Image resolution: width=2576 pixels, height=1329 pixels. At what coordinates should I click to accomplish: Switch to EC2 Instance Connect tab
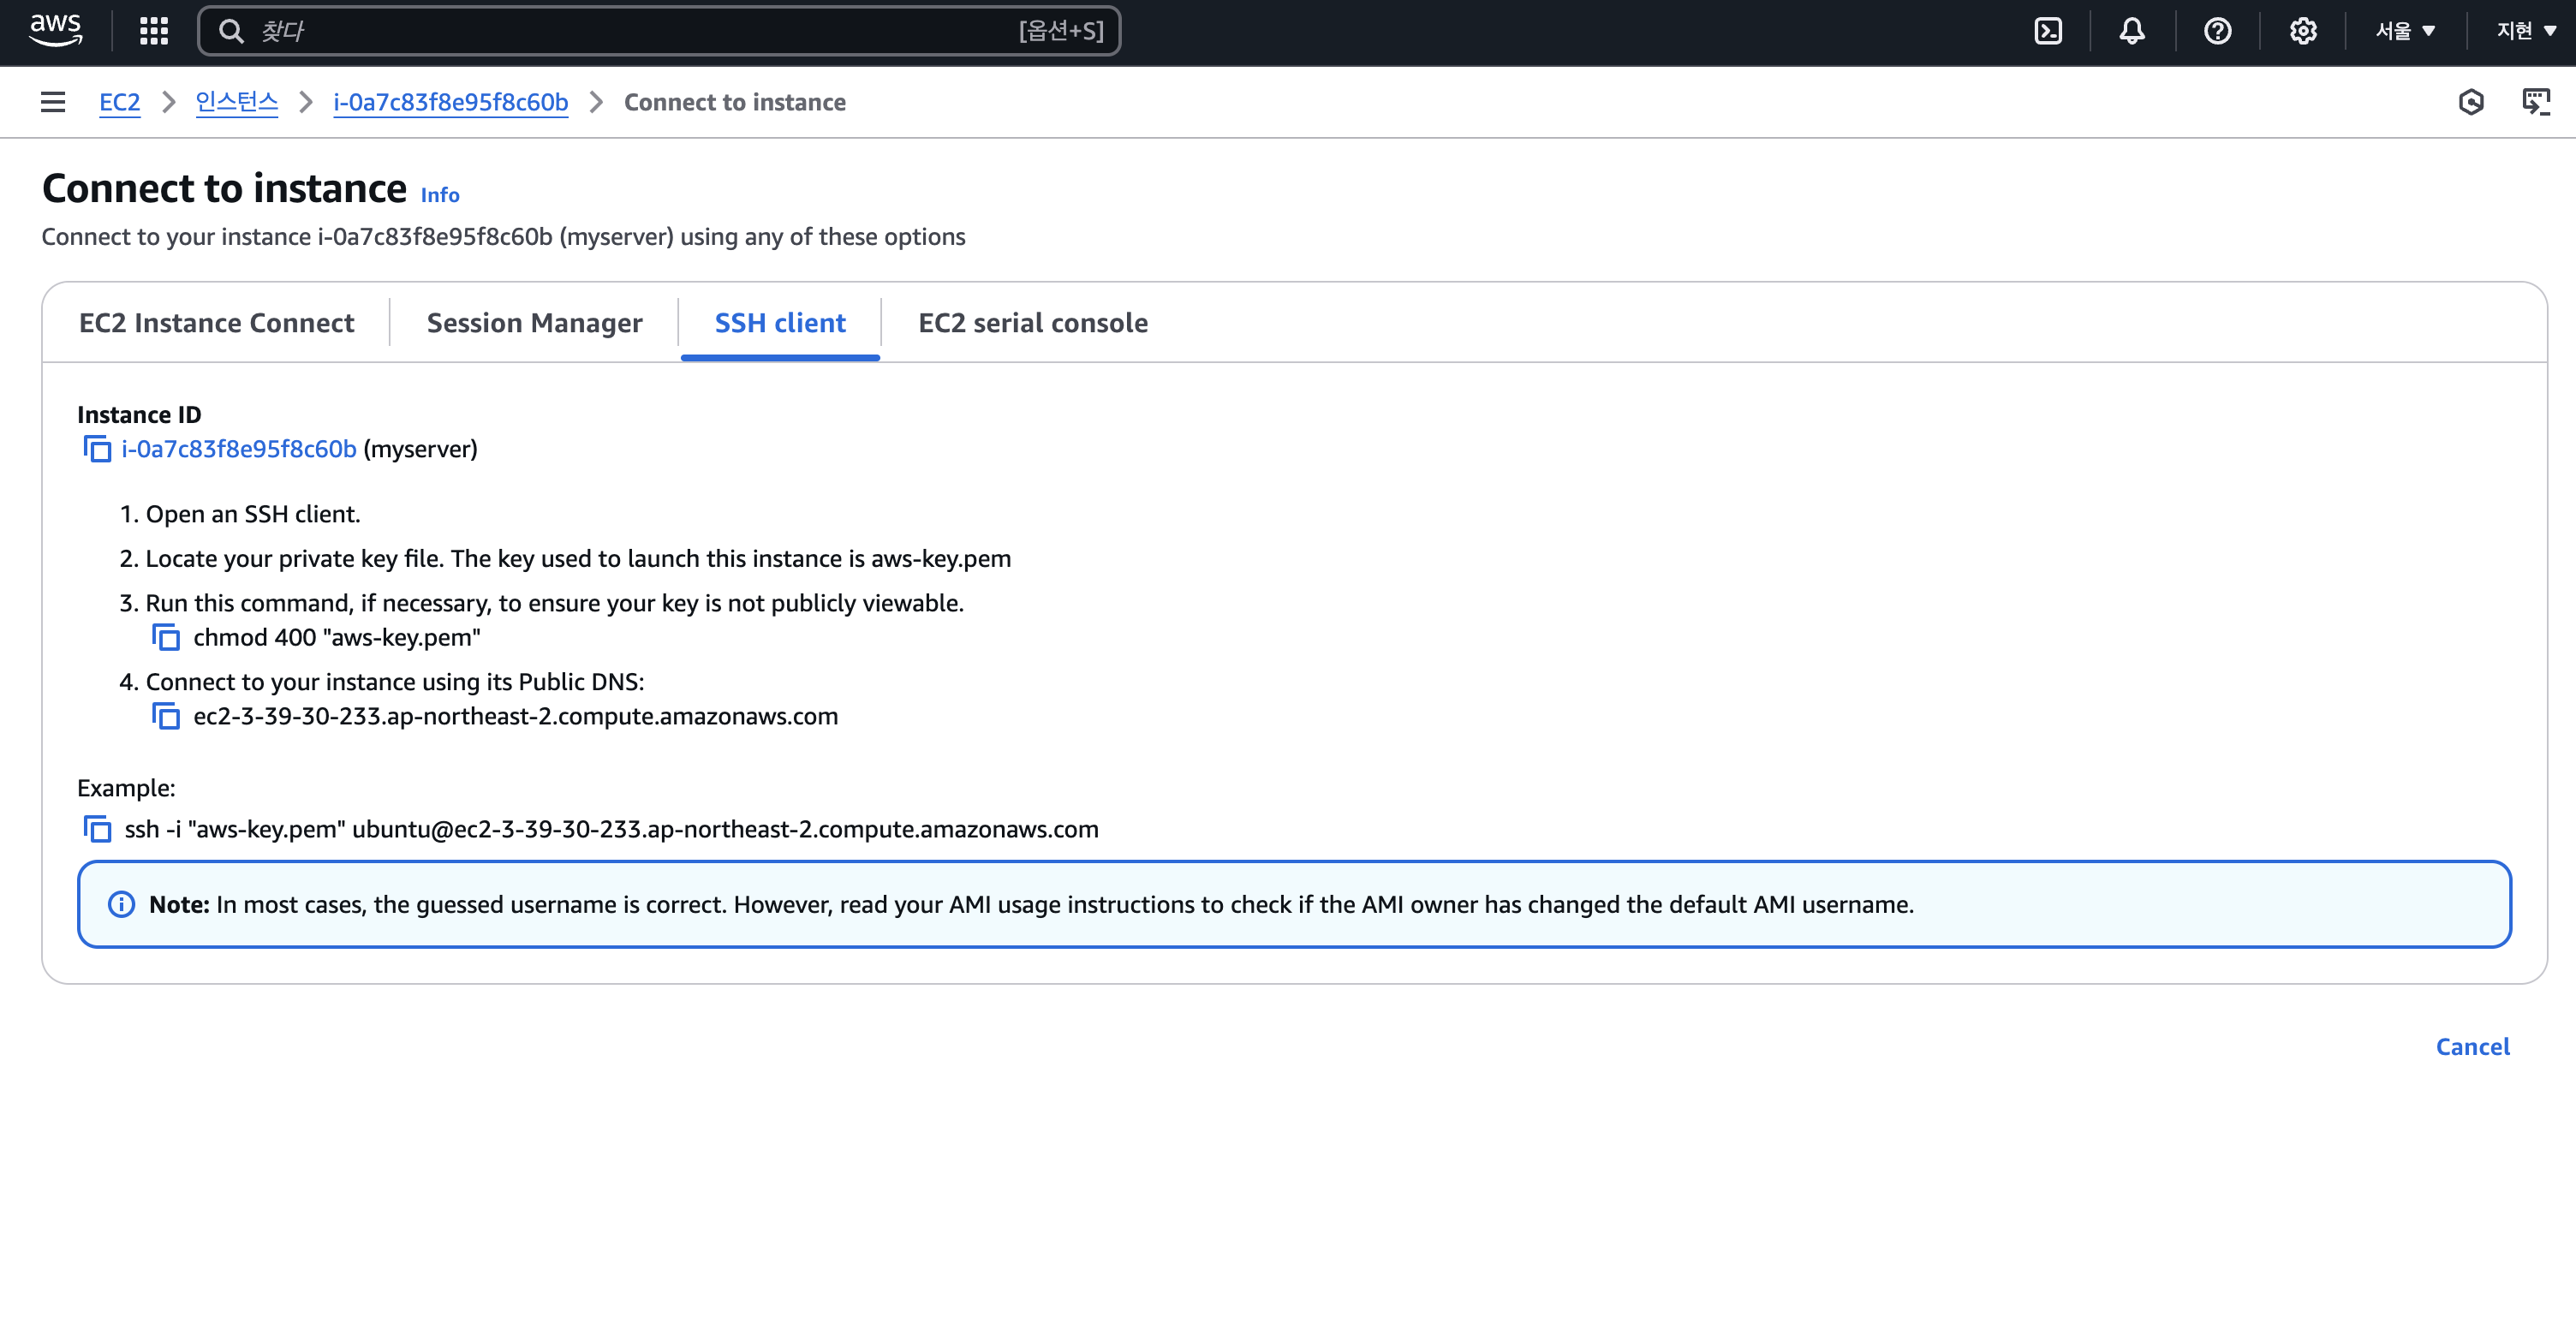(216, 323)
